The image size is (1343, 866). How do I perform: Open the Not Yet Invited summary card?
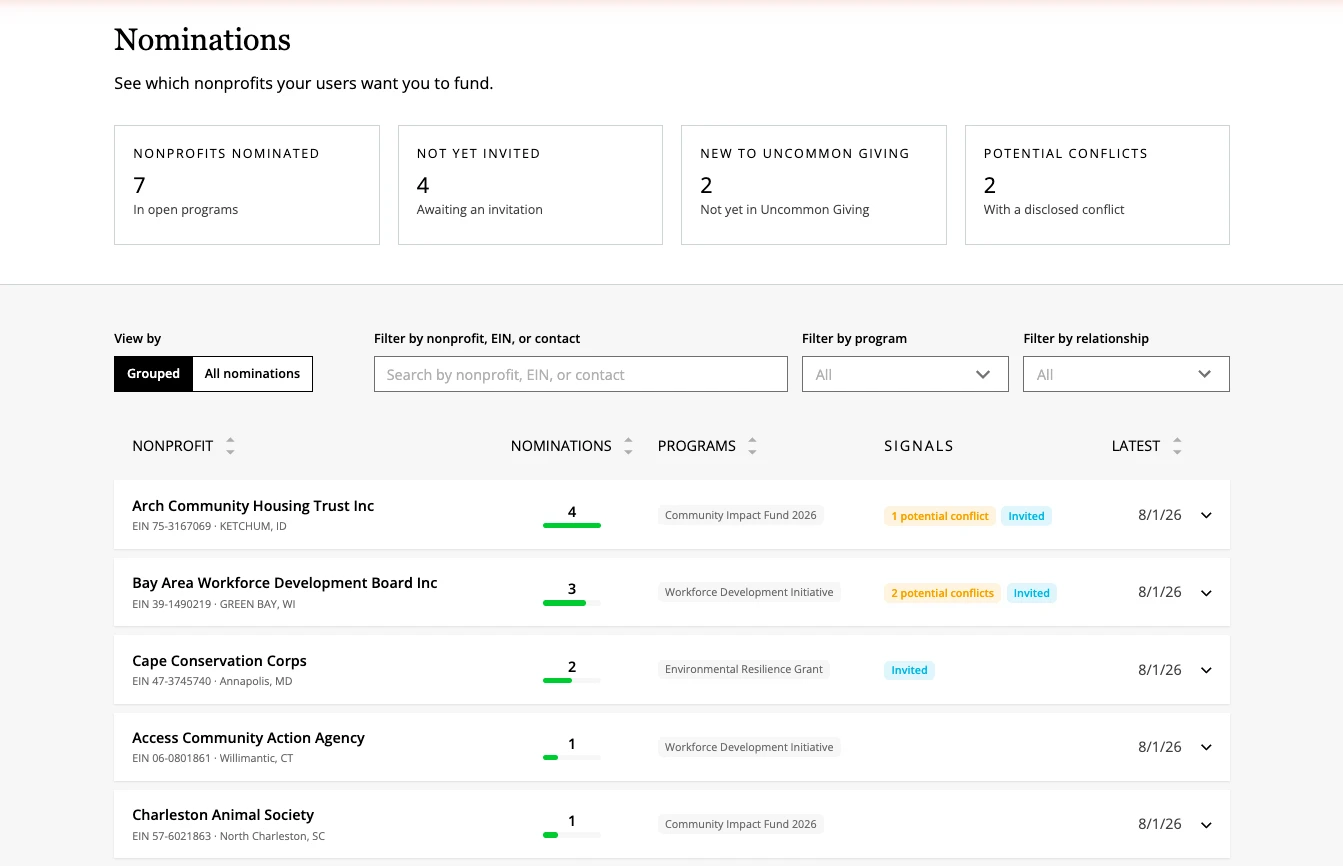click(x=530, y=185)
